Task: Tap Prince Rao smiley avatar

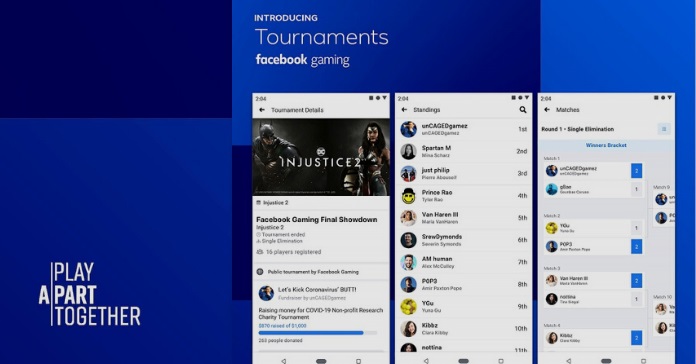Action: [408, 196]
